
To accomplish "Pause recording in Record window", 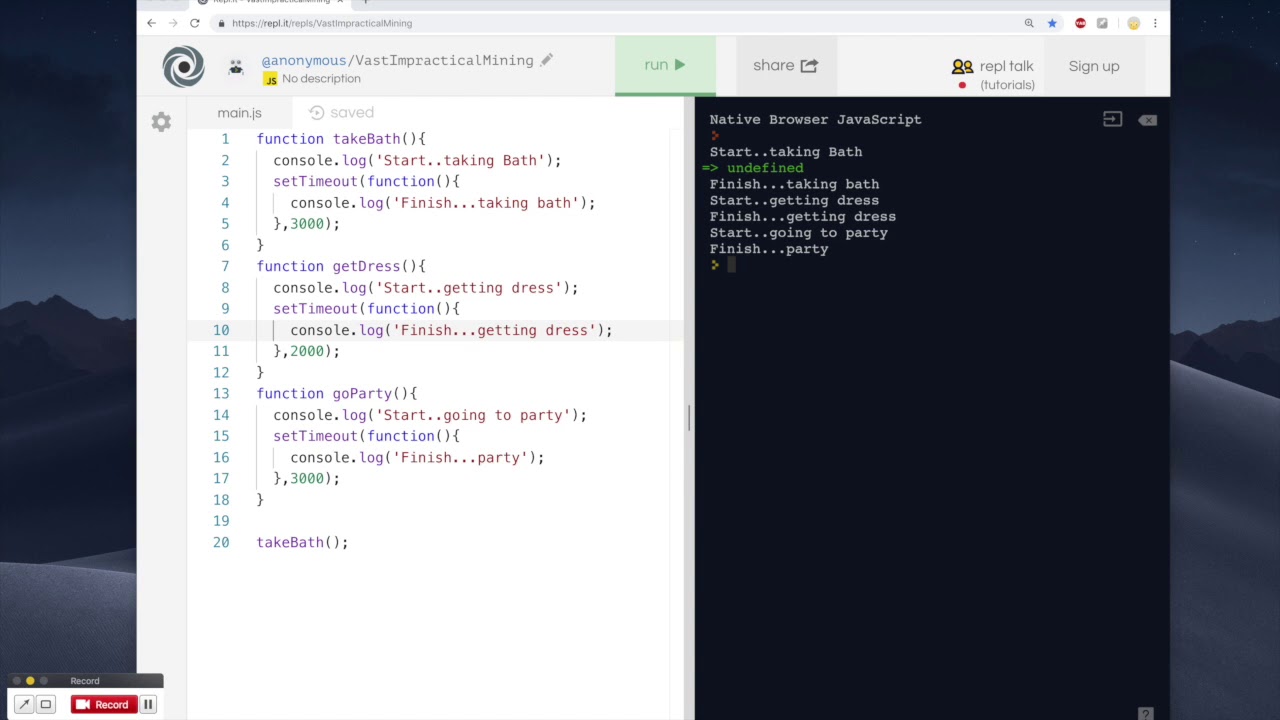I will [x=148, y=704].
